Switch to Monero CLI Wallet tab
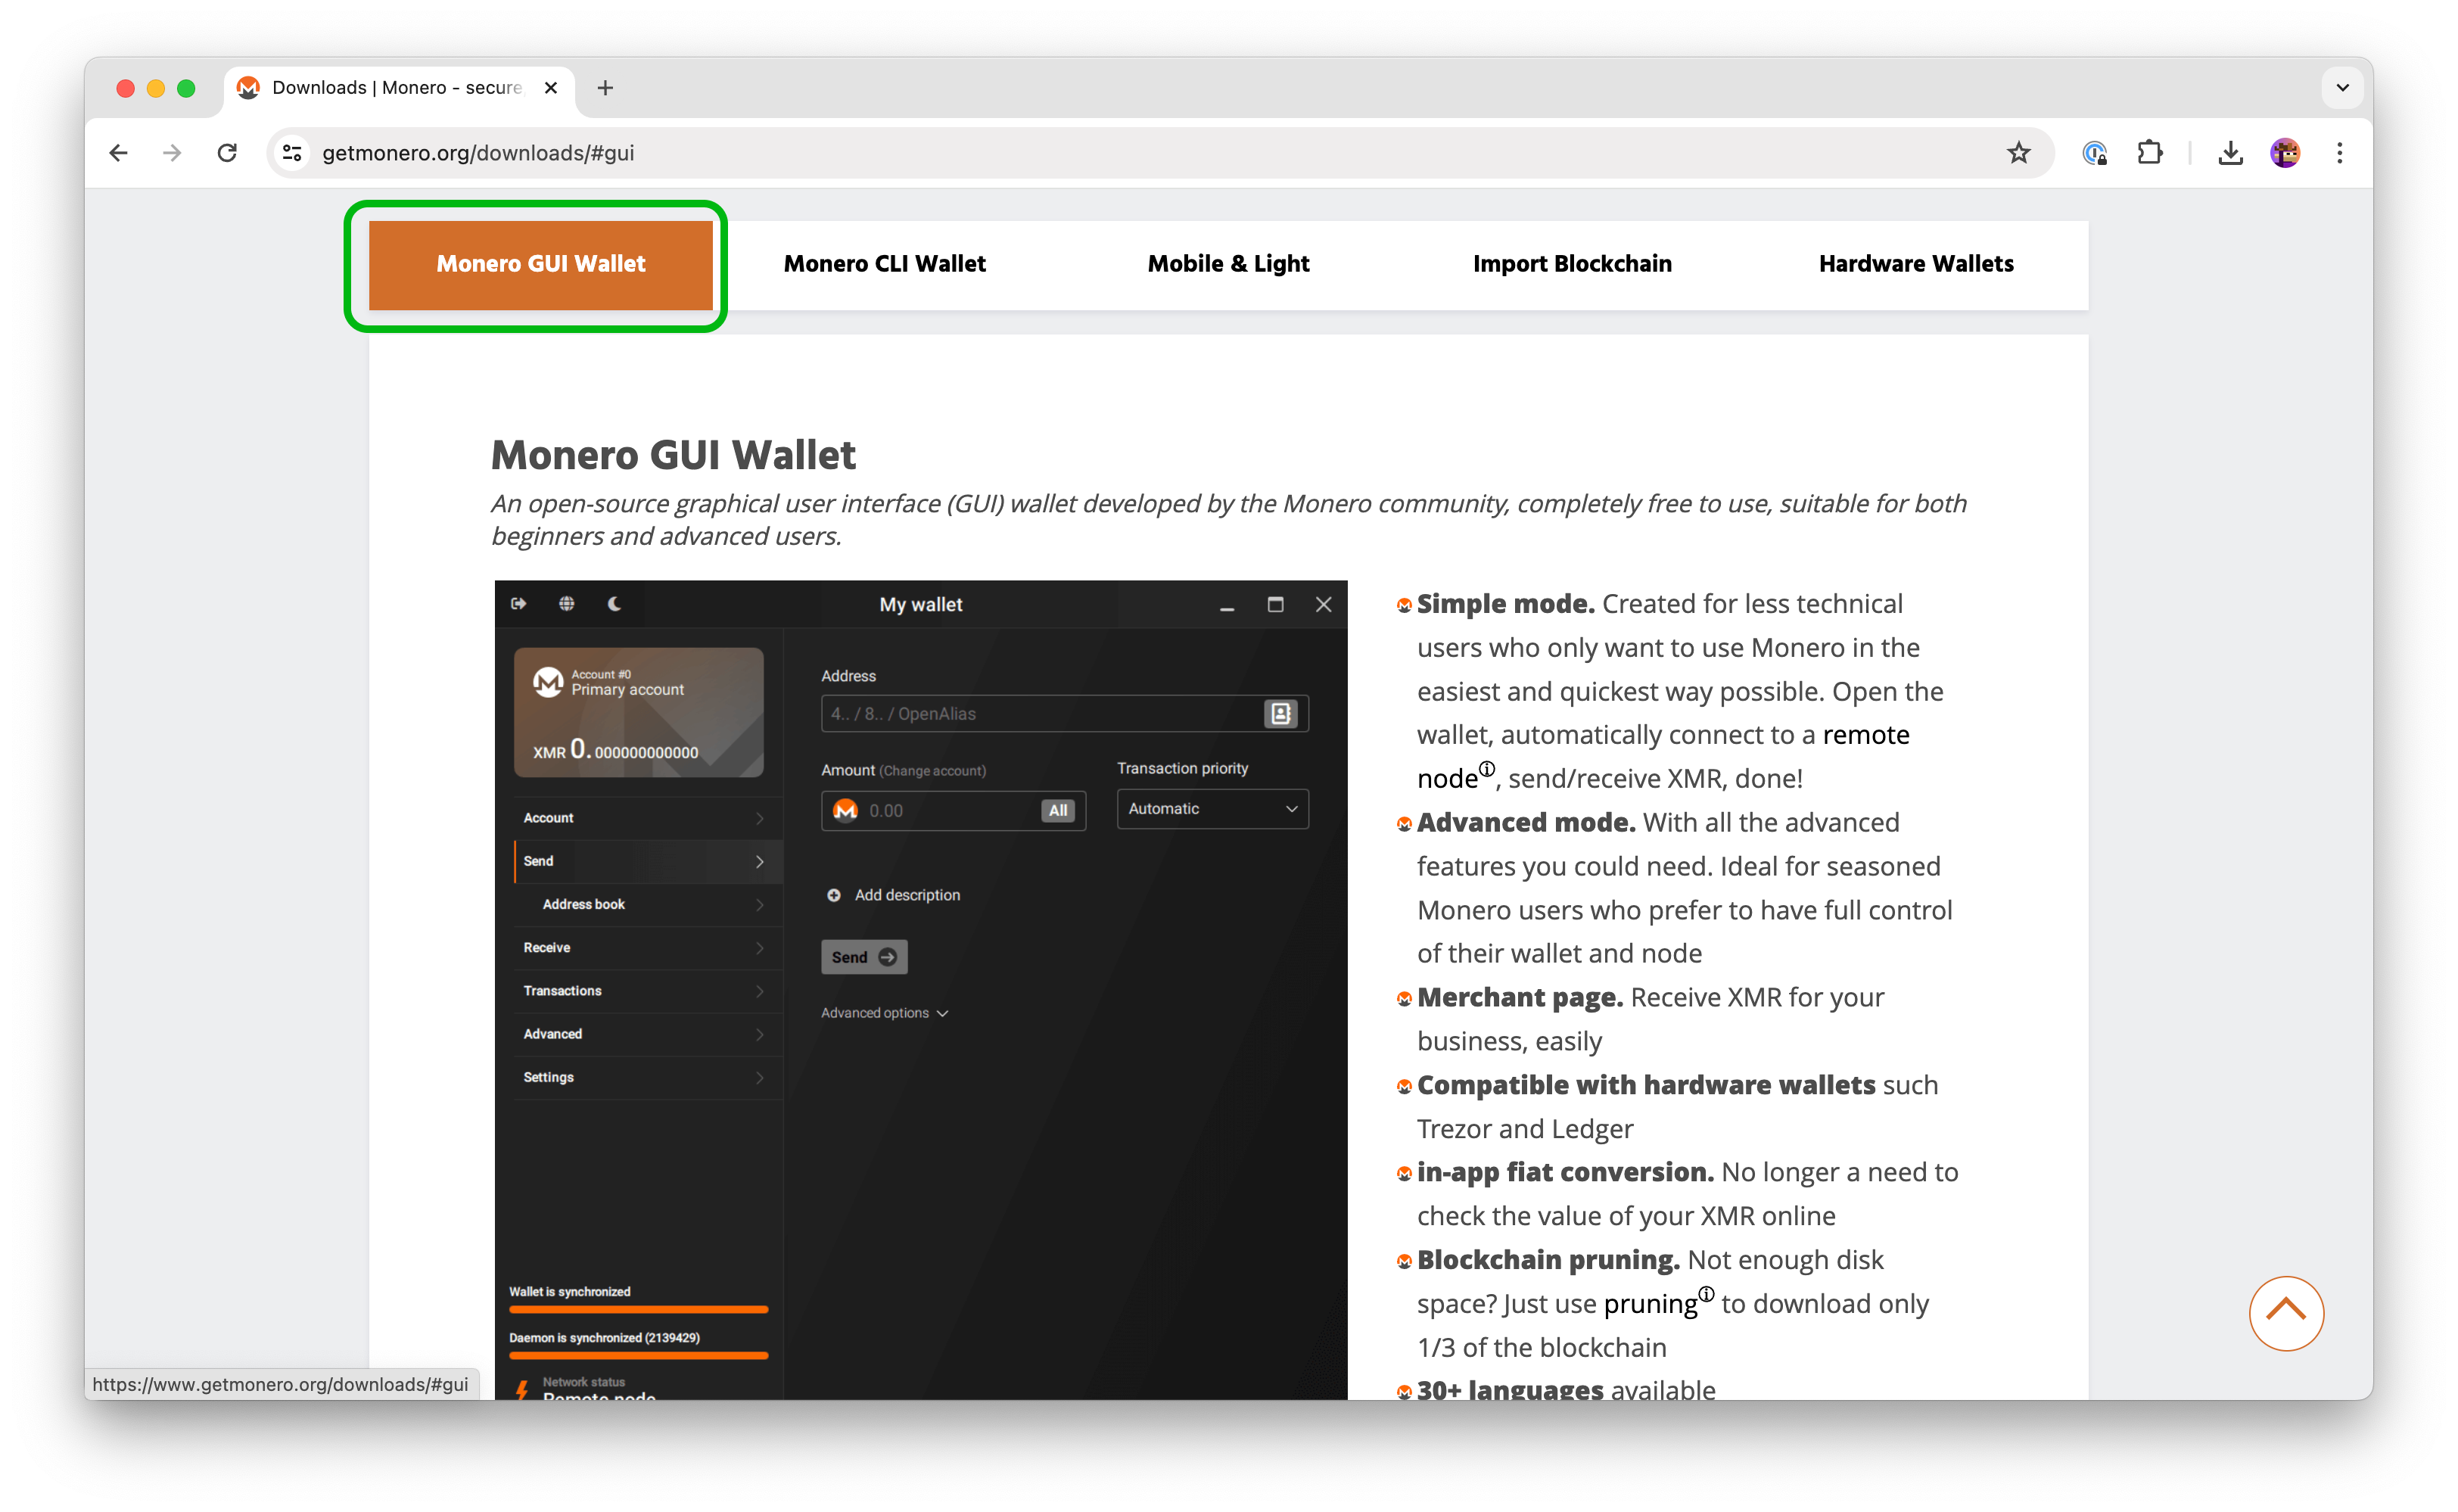Screen dimensions: 2458x1512 [x=884, y=264]
